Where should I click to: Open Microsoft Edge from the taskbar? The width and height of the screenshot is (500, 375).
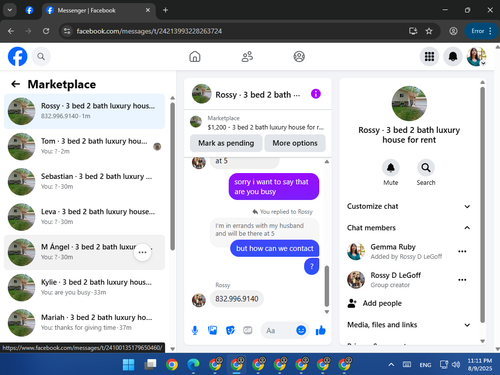193,364
